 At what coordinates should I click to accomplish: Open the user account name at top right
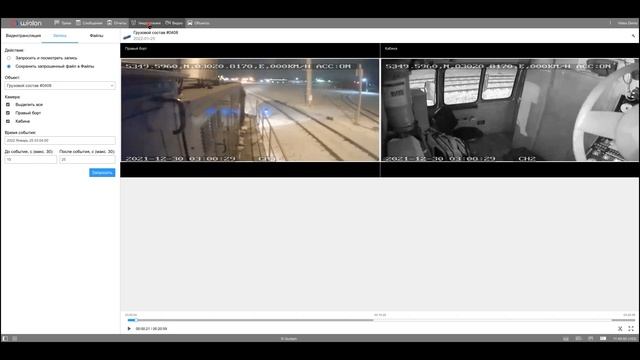pos(627,23)
